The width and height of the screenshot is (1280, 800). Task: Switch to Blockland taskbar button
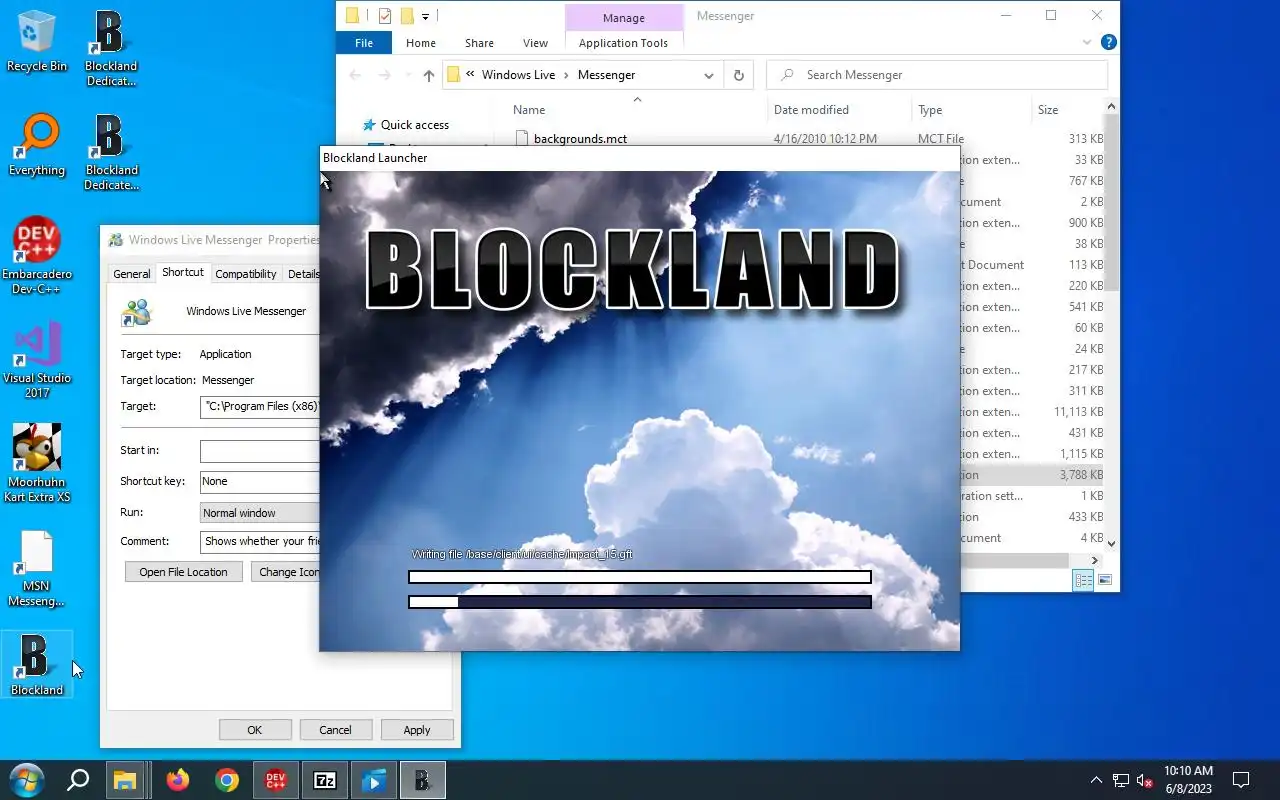click(x=423, y=780)
